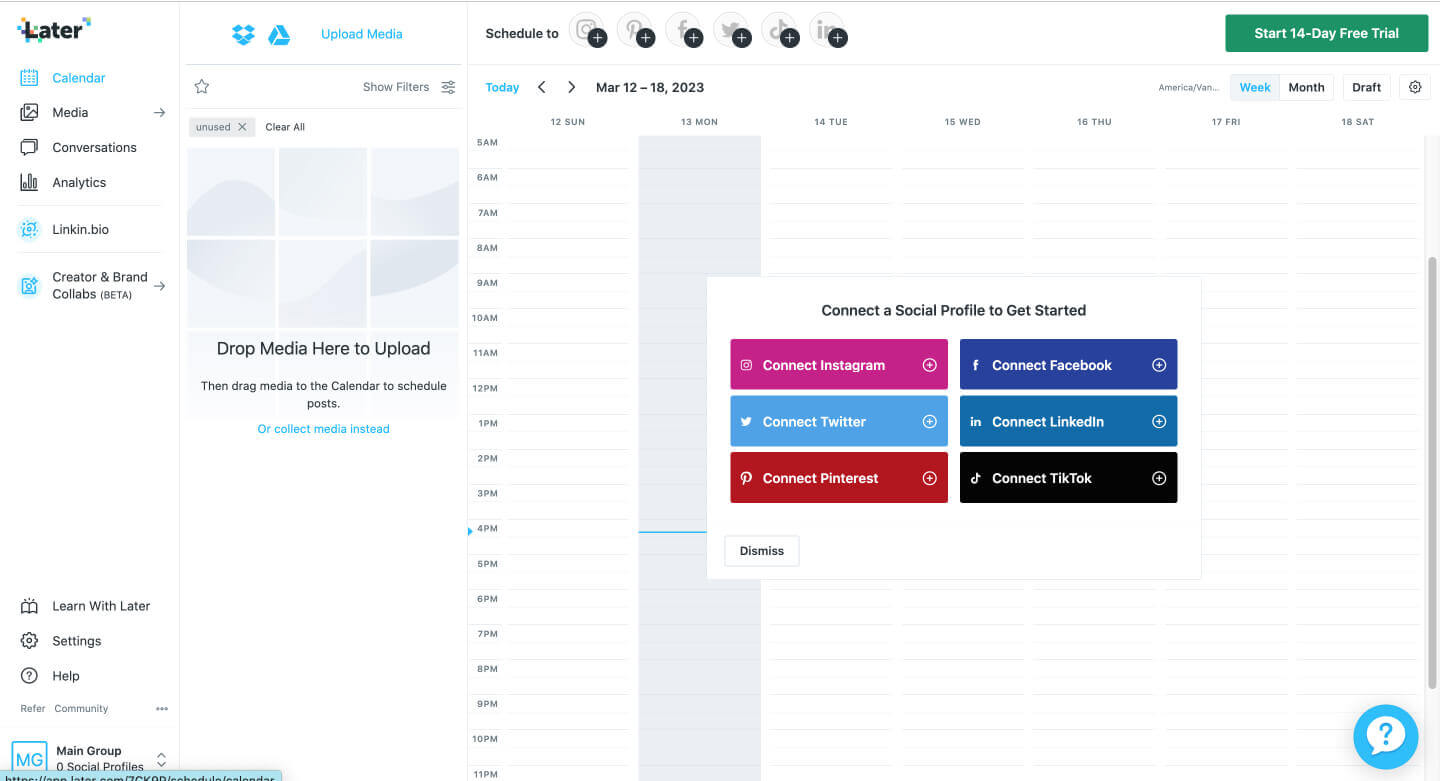Screen dimensions: 1440x781
Task: Open Show Filters options
Action: point(409,87)
